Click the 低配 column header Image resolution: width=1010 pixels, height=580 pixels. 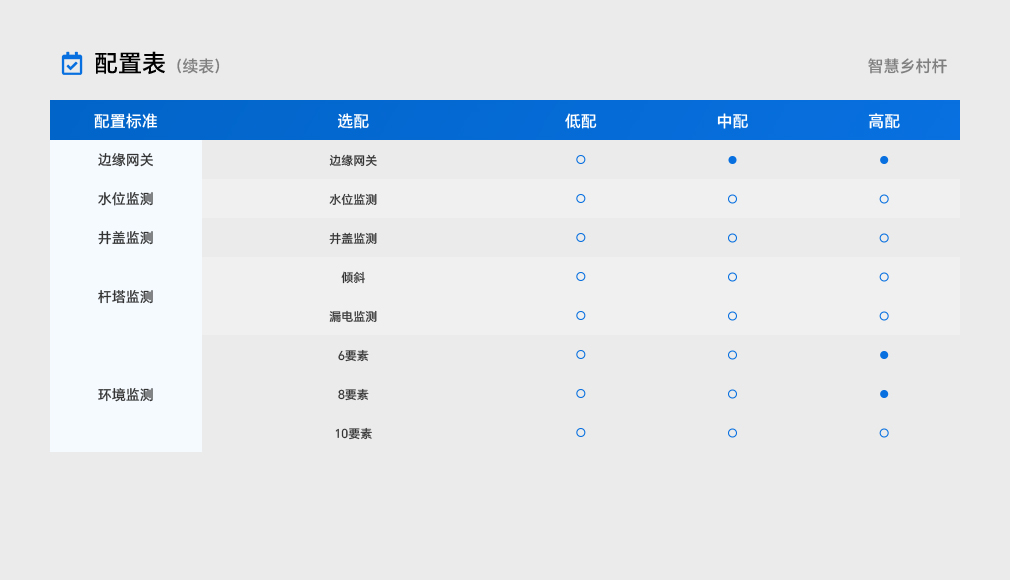tap(581, 121)
